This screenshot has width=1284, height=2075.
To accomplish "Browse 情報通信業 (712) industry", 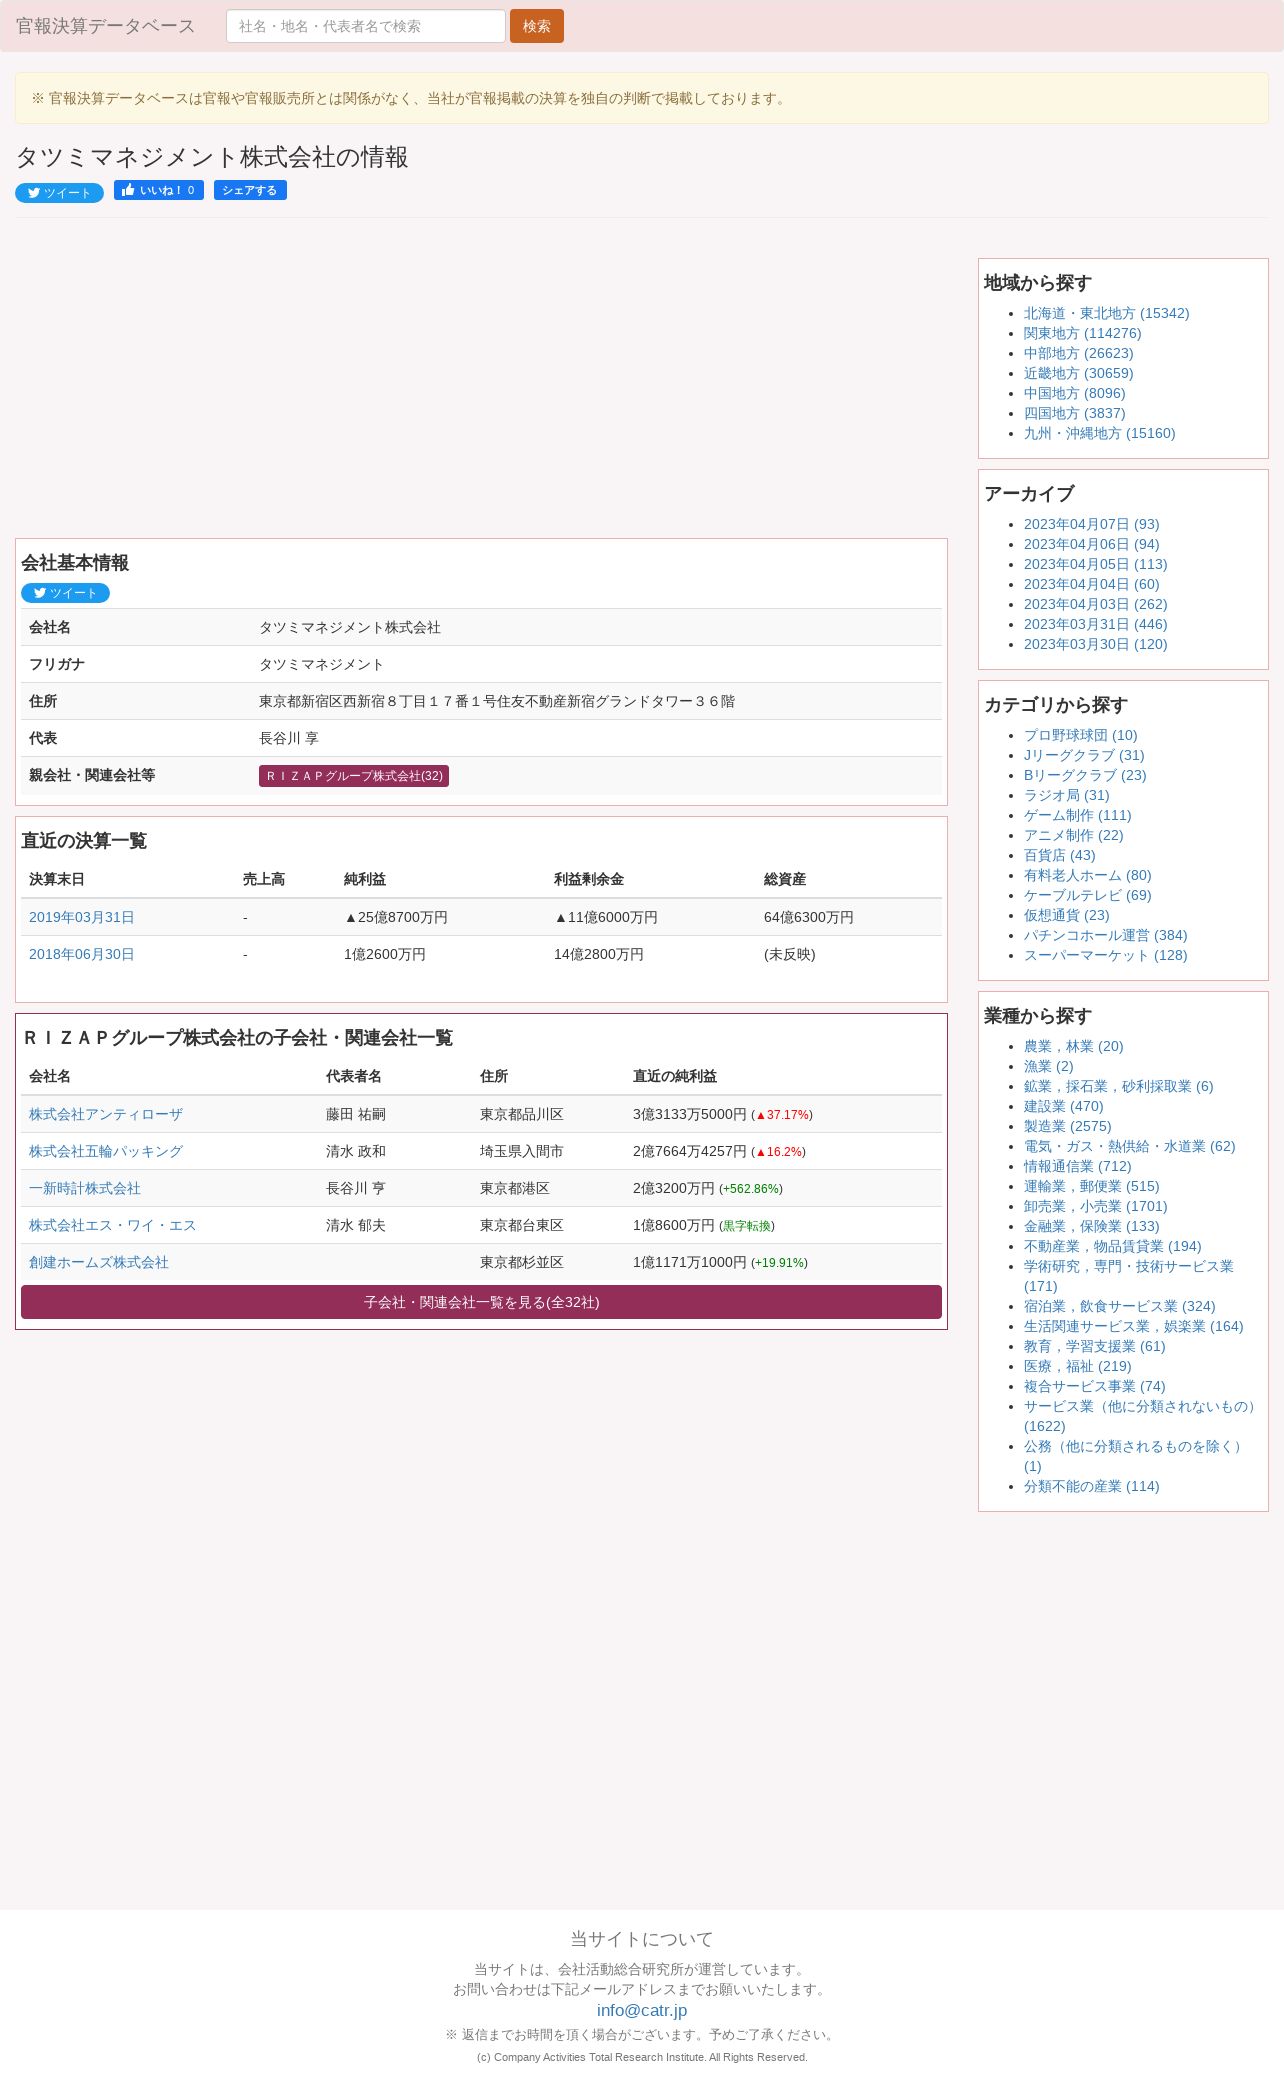I will (1078, 1166).
